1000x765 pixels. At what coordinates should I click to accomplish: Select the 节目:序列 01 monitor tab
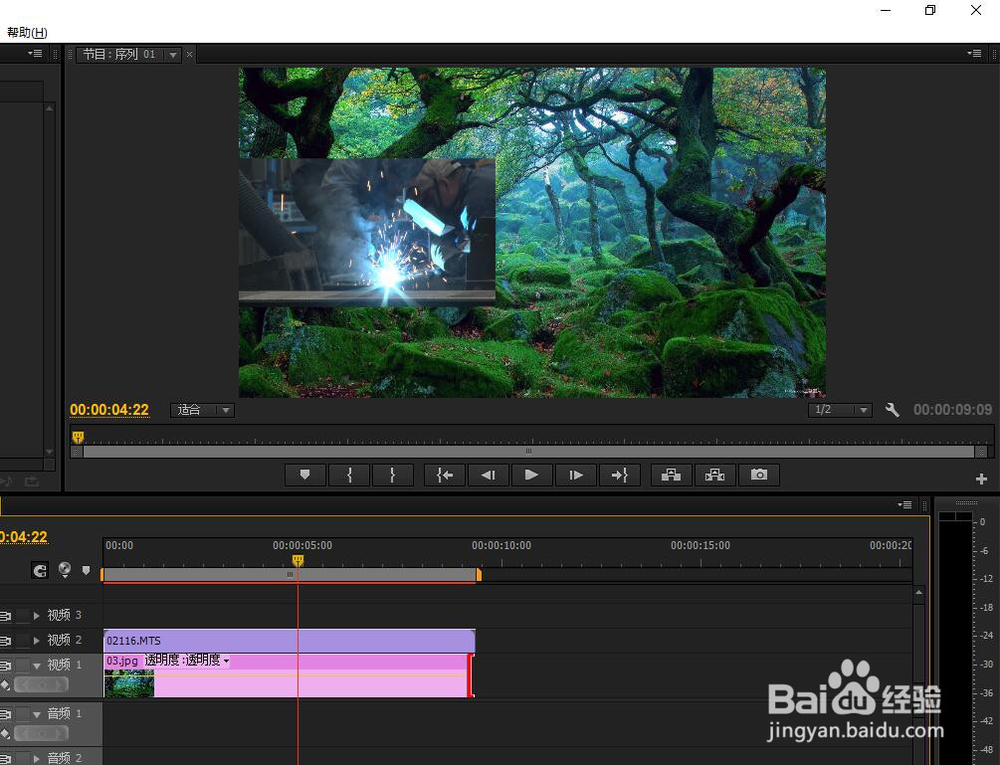119,55
